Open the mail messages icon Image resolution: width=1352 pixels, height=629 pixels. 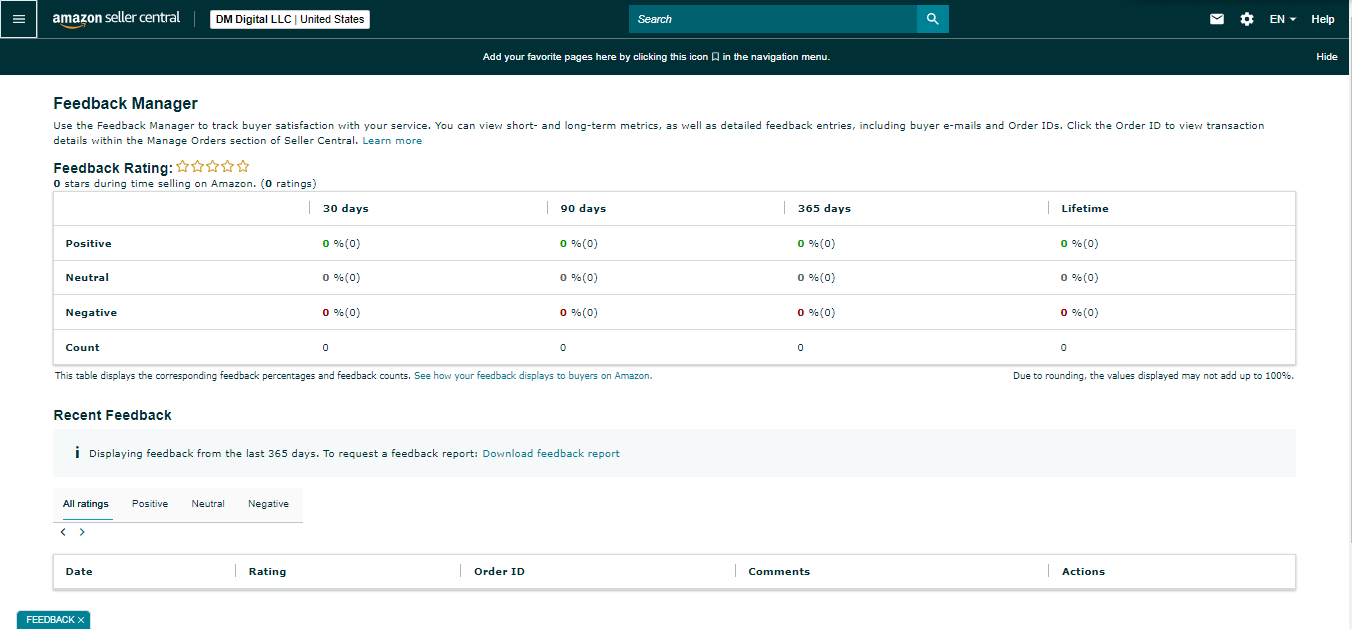pos(1217,19)
